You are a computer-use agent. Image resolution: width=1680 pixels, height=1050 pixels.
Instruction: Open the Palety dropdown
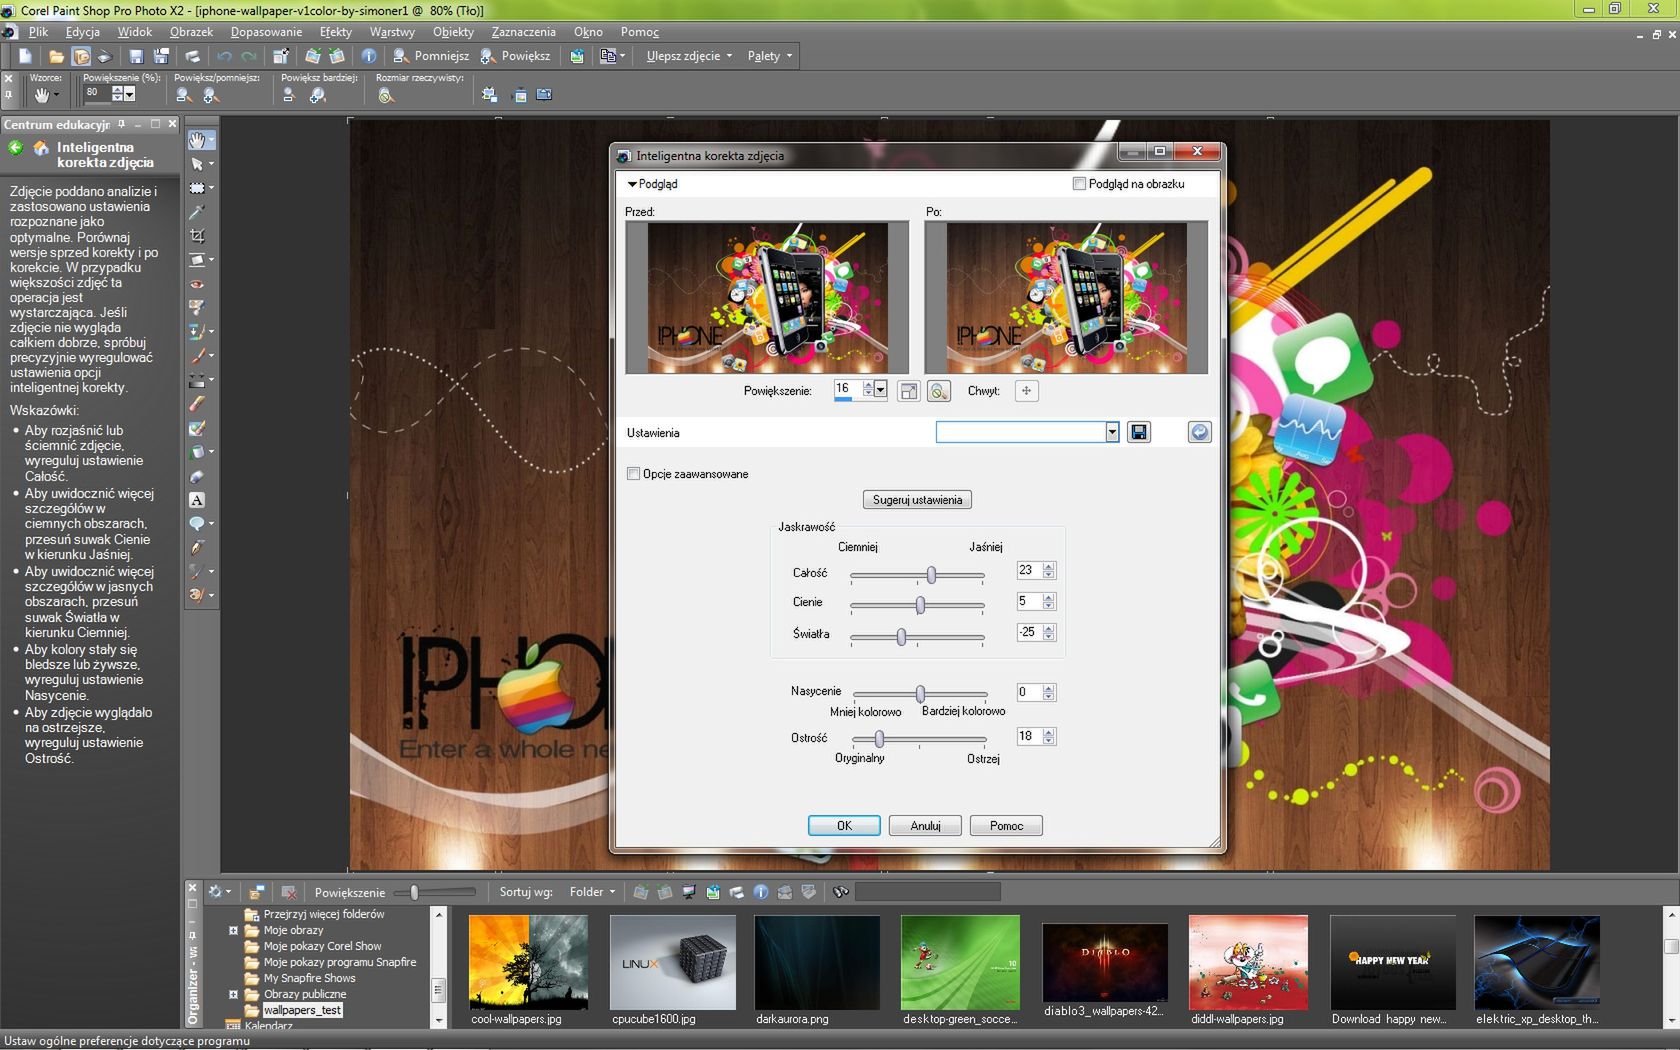(769, 56)
